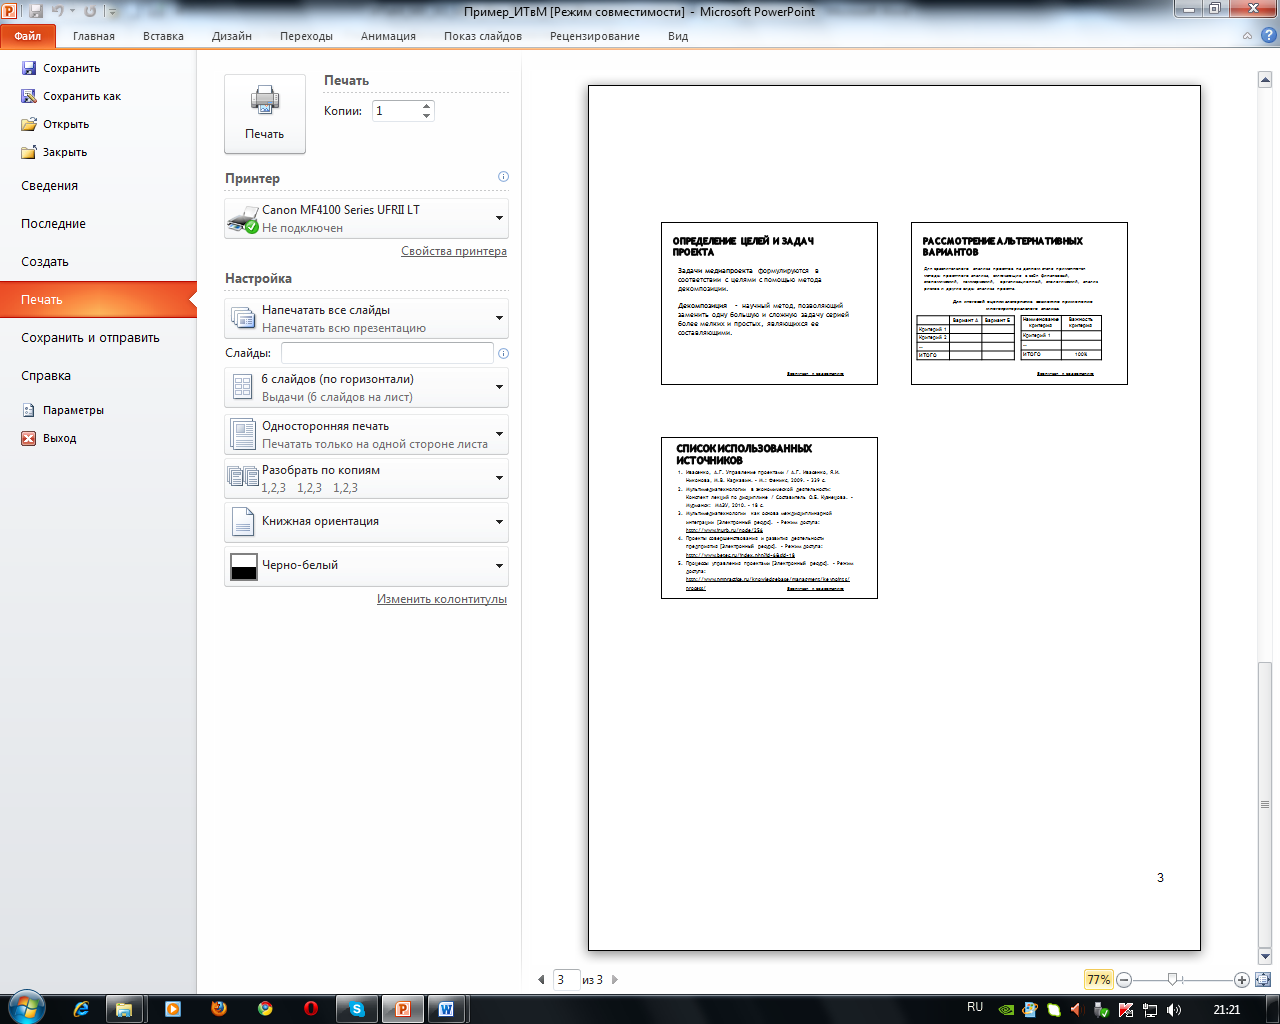The image size is (1280, 1024).
Task: Zoom out with minus button
Action: tap(1124, 980)
